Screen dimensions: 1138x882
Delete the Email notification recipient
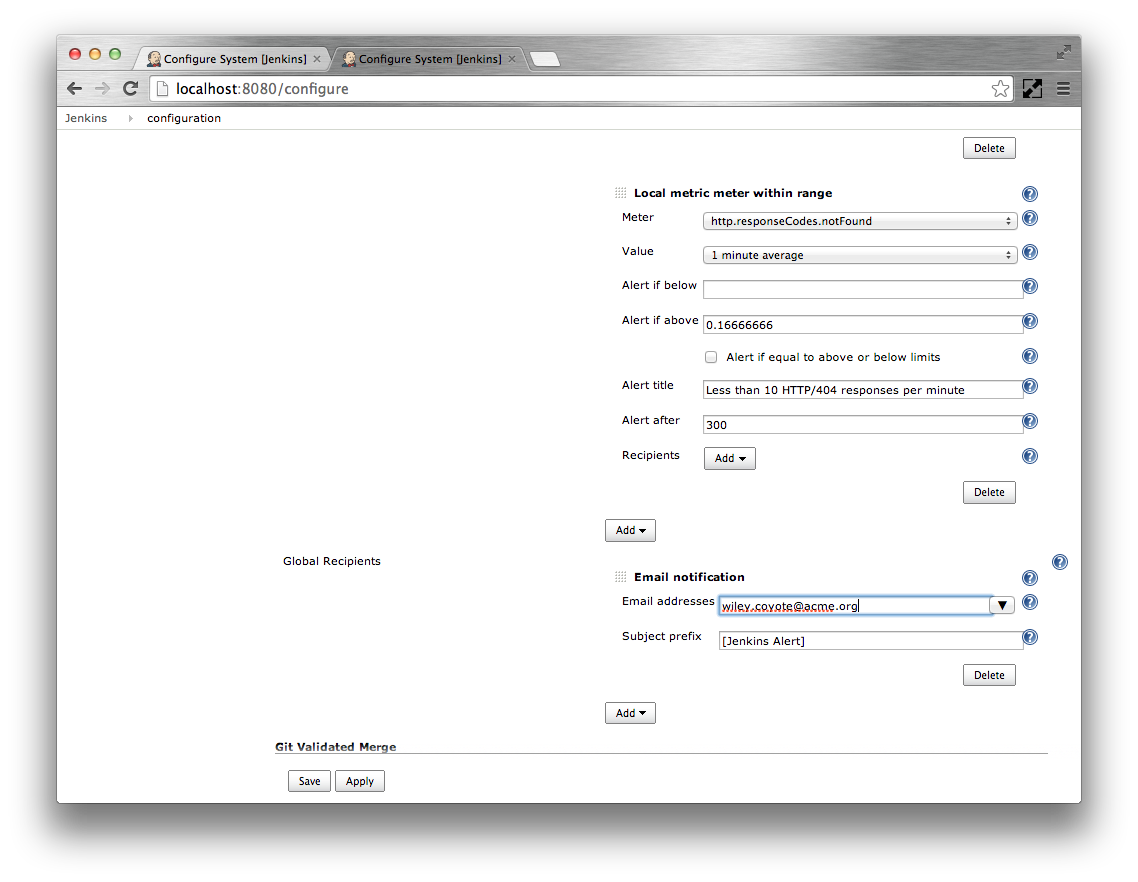988,675
